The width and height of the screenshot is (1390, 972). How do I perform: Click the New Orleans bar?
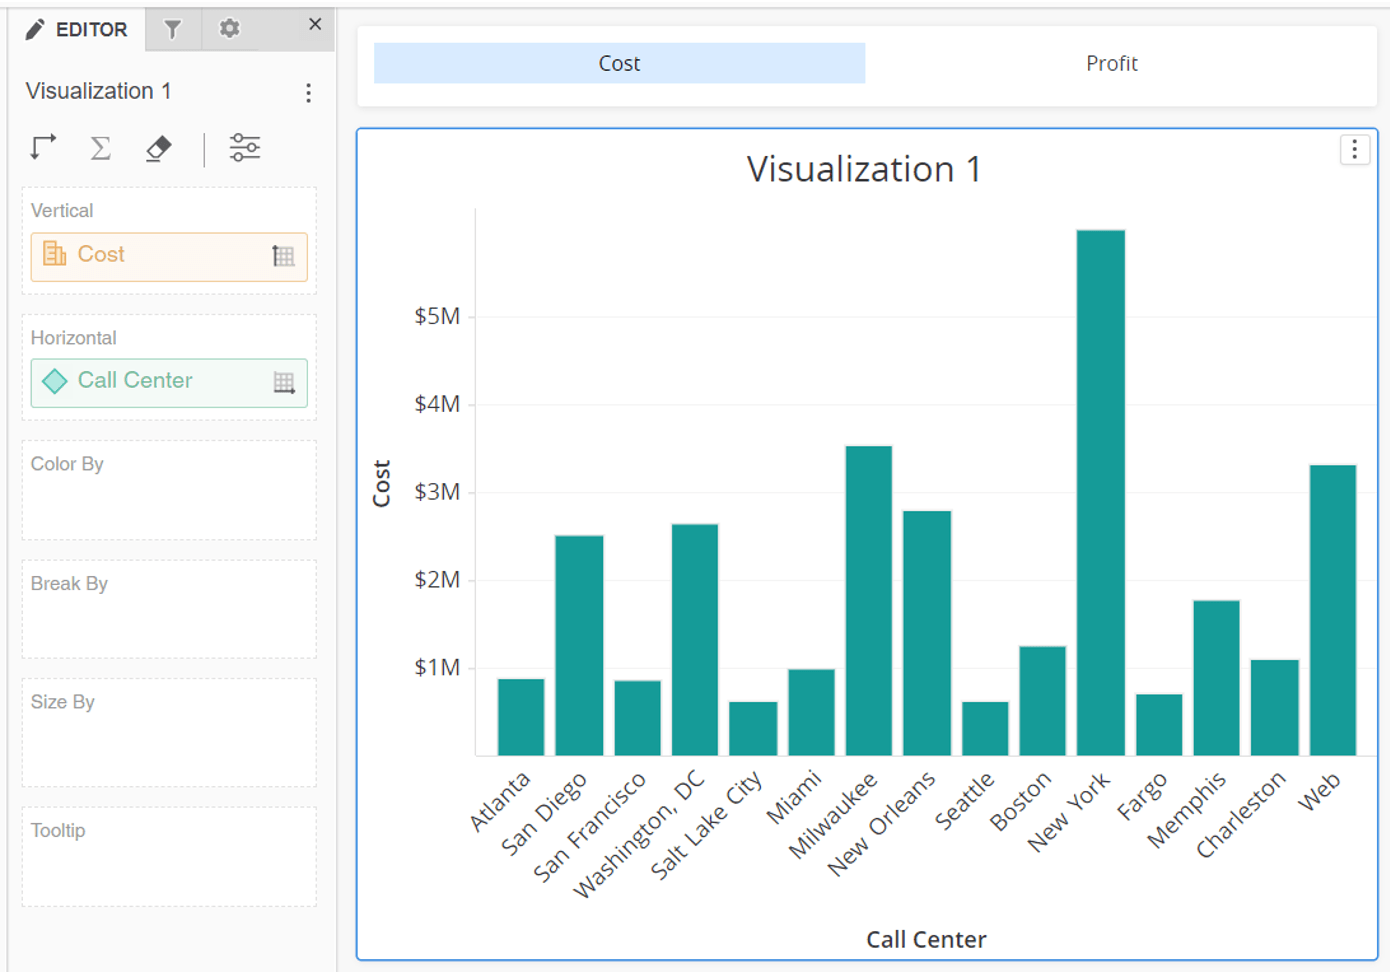point(927,633)
